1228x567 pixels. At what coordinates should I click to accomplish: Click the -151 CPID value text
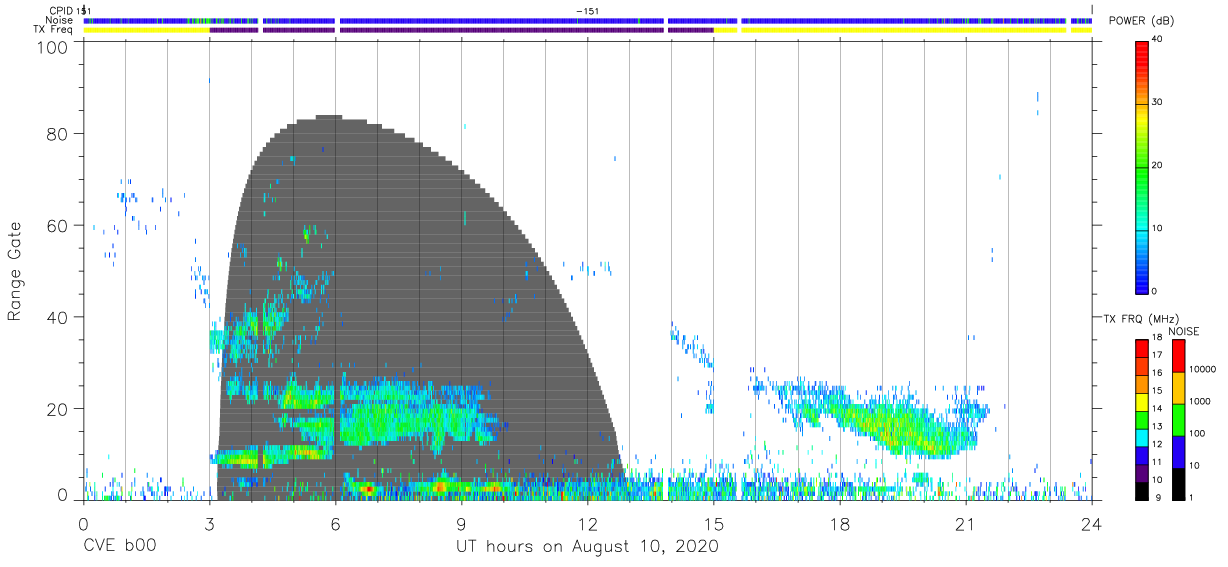(x=588, y=11)
